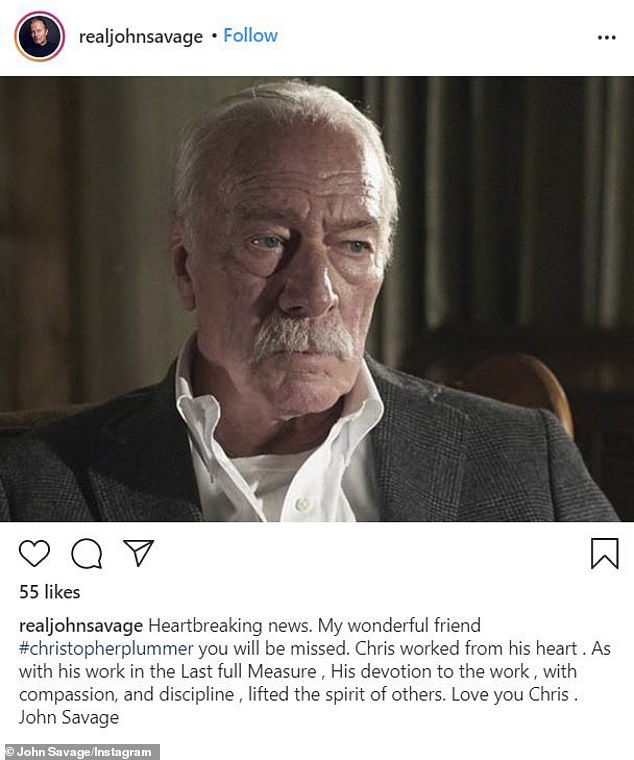Follow the realjohnsavage account
The width and height of the screenshot is (634, 760).
pos(250,36)
